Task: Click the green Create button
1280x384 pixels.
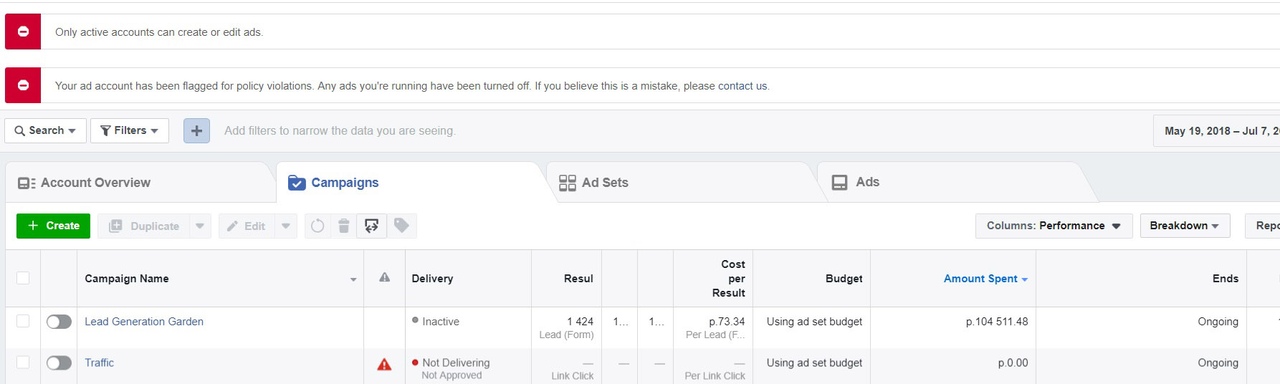Action: coord(53,226)
